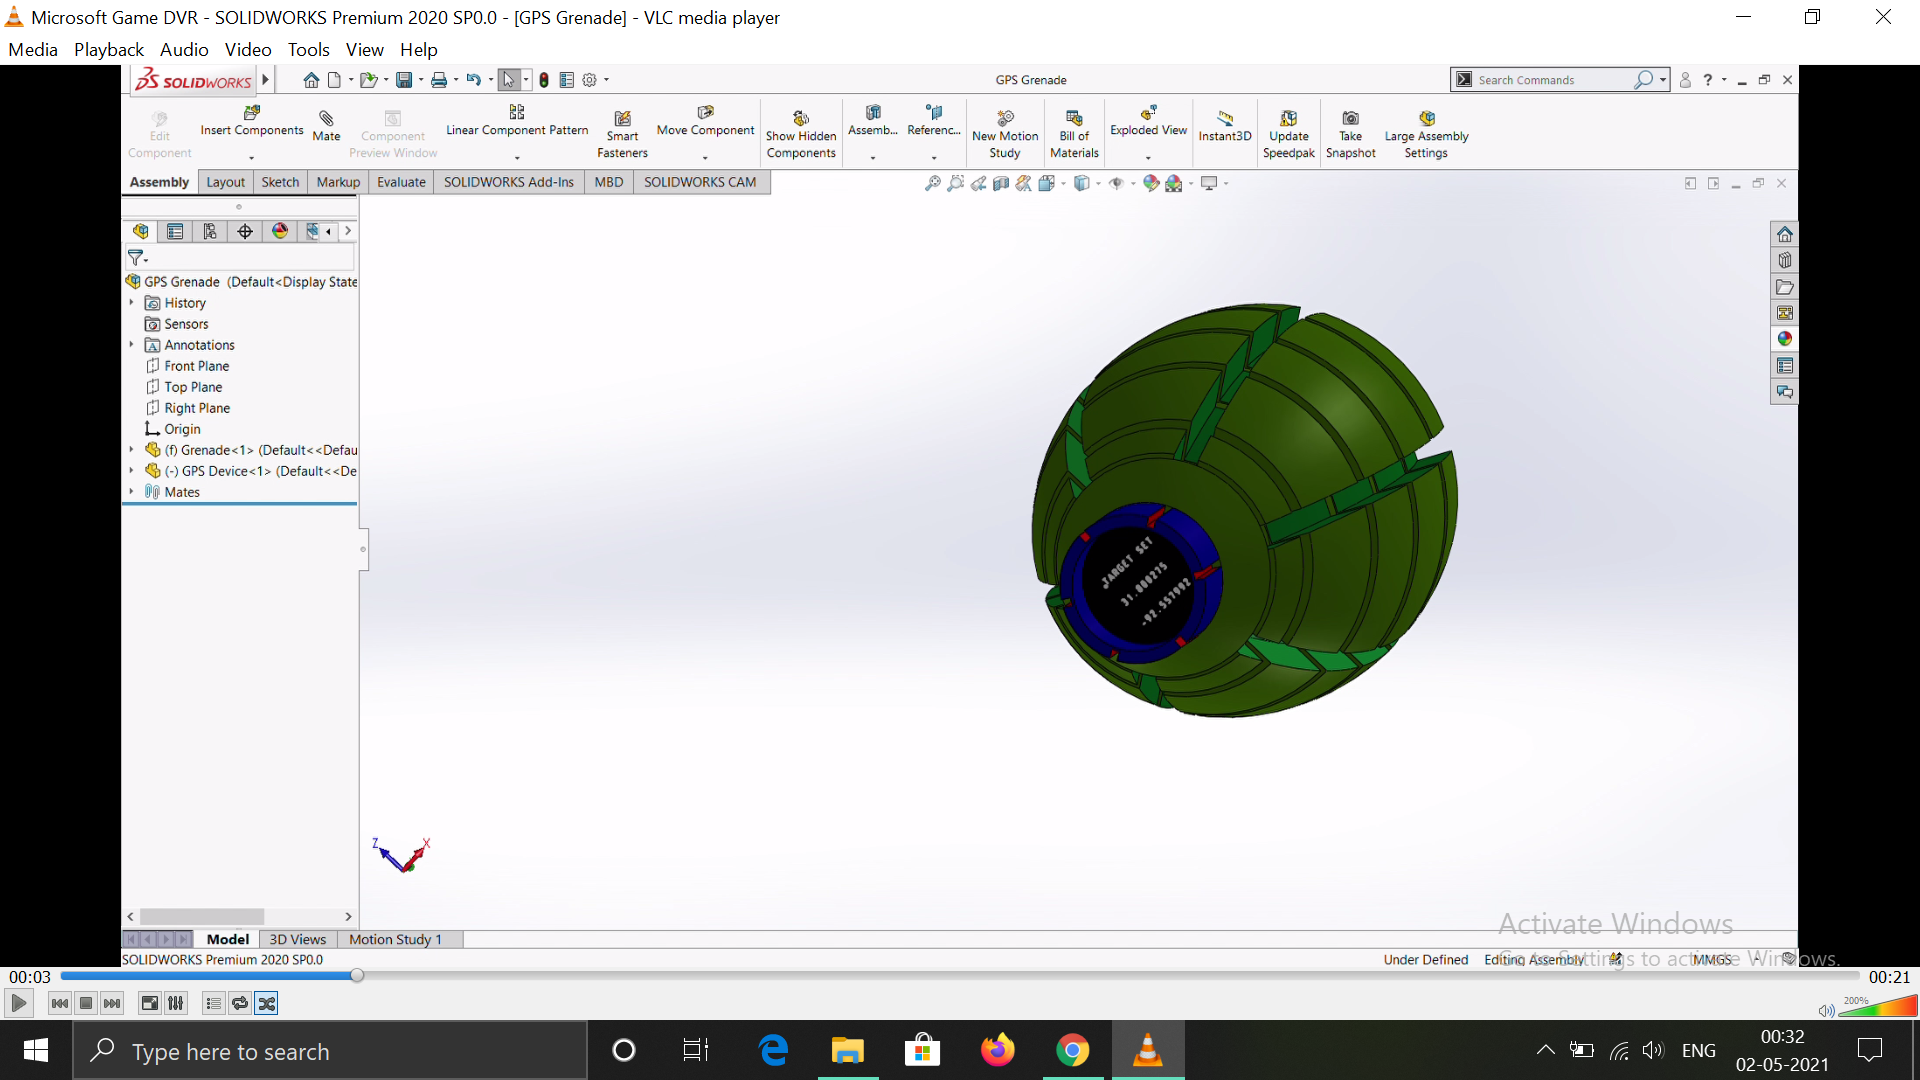The height and width of the screenshot is (1080, 1920).
Task: Expand the Mates tree node
Action: (x=131, y=492)
